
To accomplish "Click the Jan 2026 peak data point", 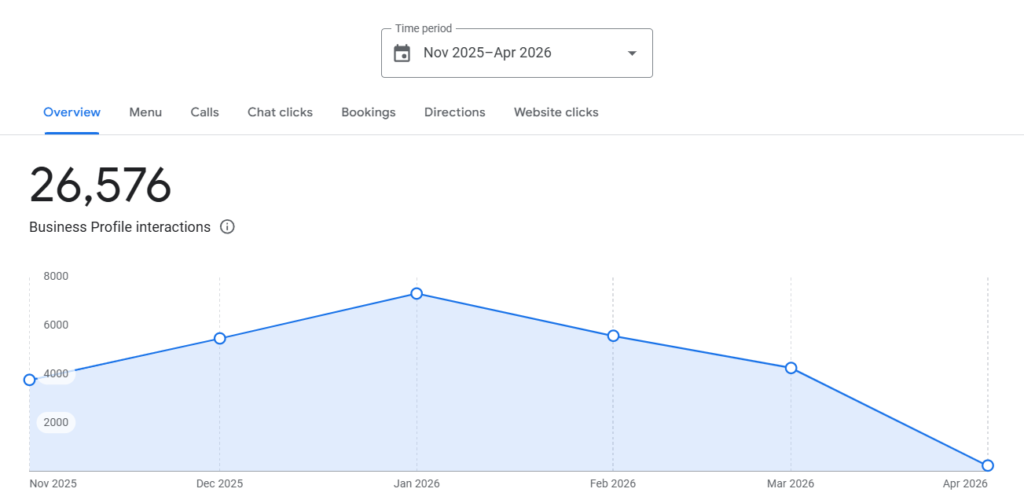I will pyautogui.click(x=416, y=294).
